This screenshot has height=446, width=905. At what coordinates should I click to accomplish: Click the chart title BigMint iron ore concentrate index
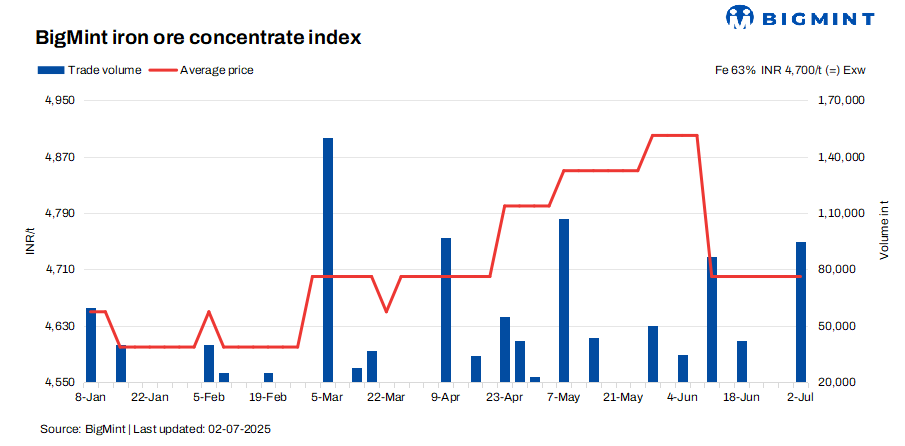pyautogui.click(x=198, y=38)
